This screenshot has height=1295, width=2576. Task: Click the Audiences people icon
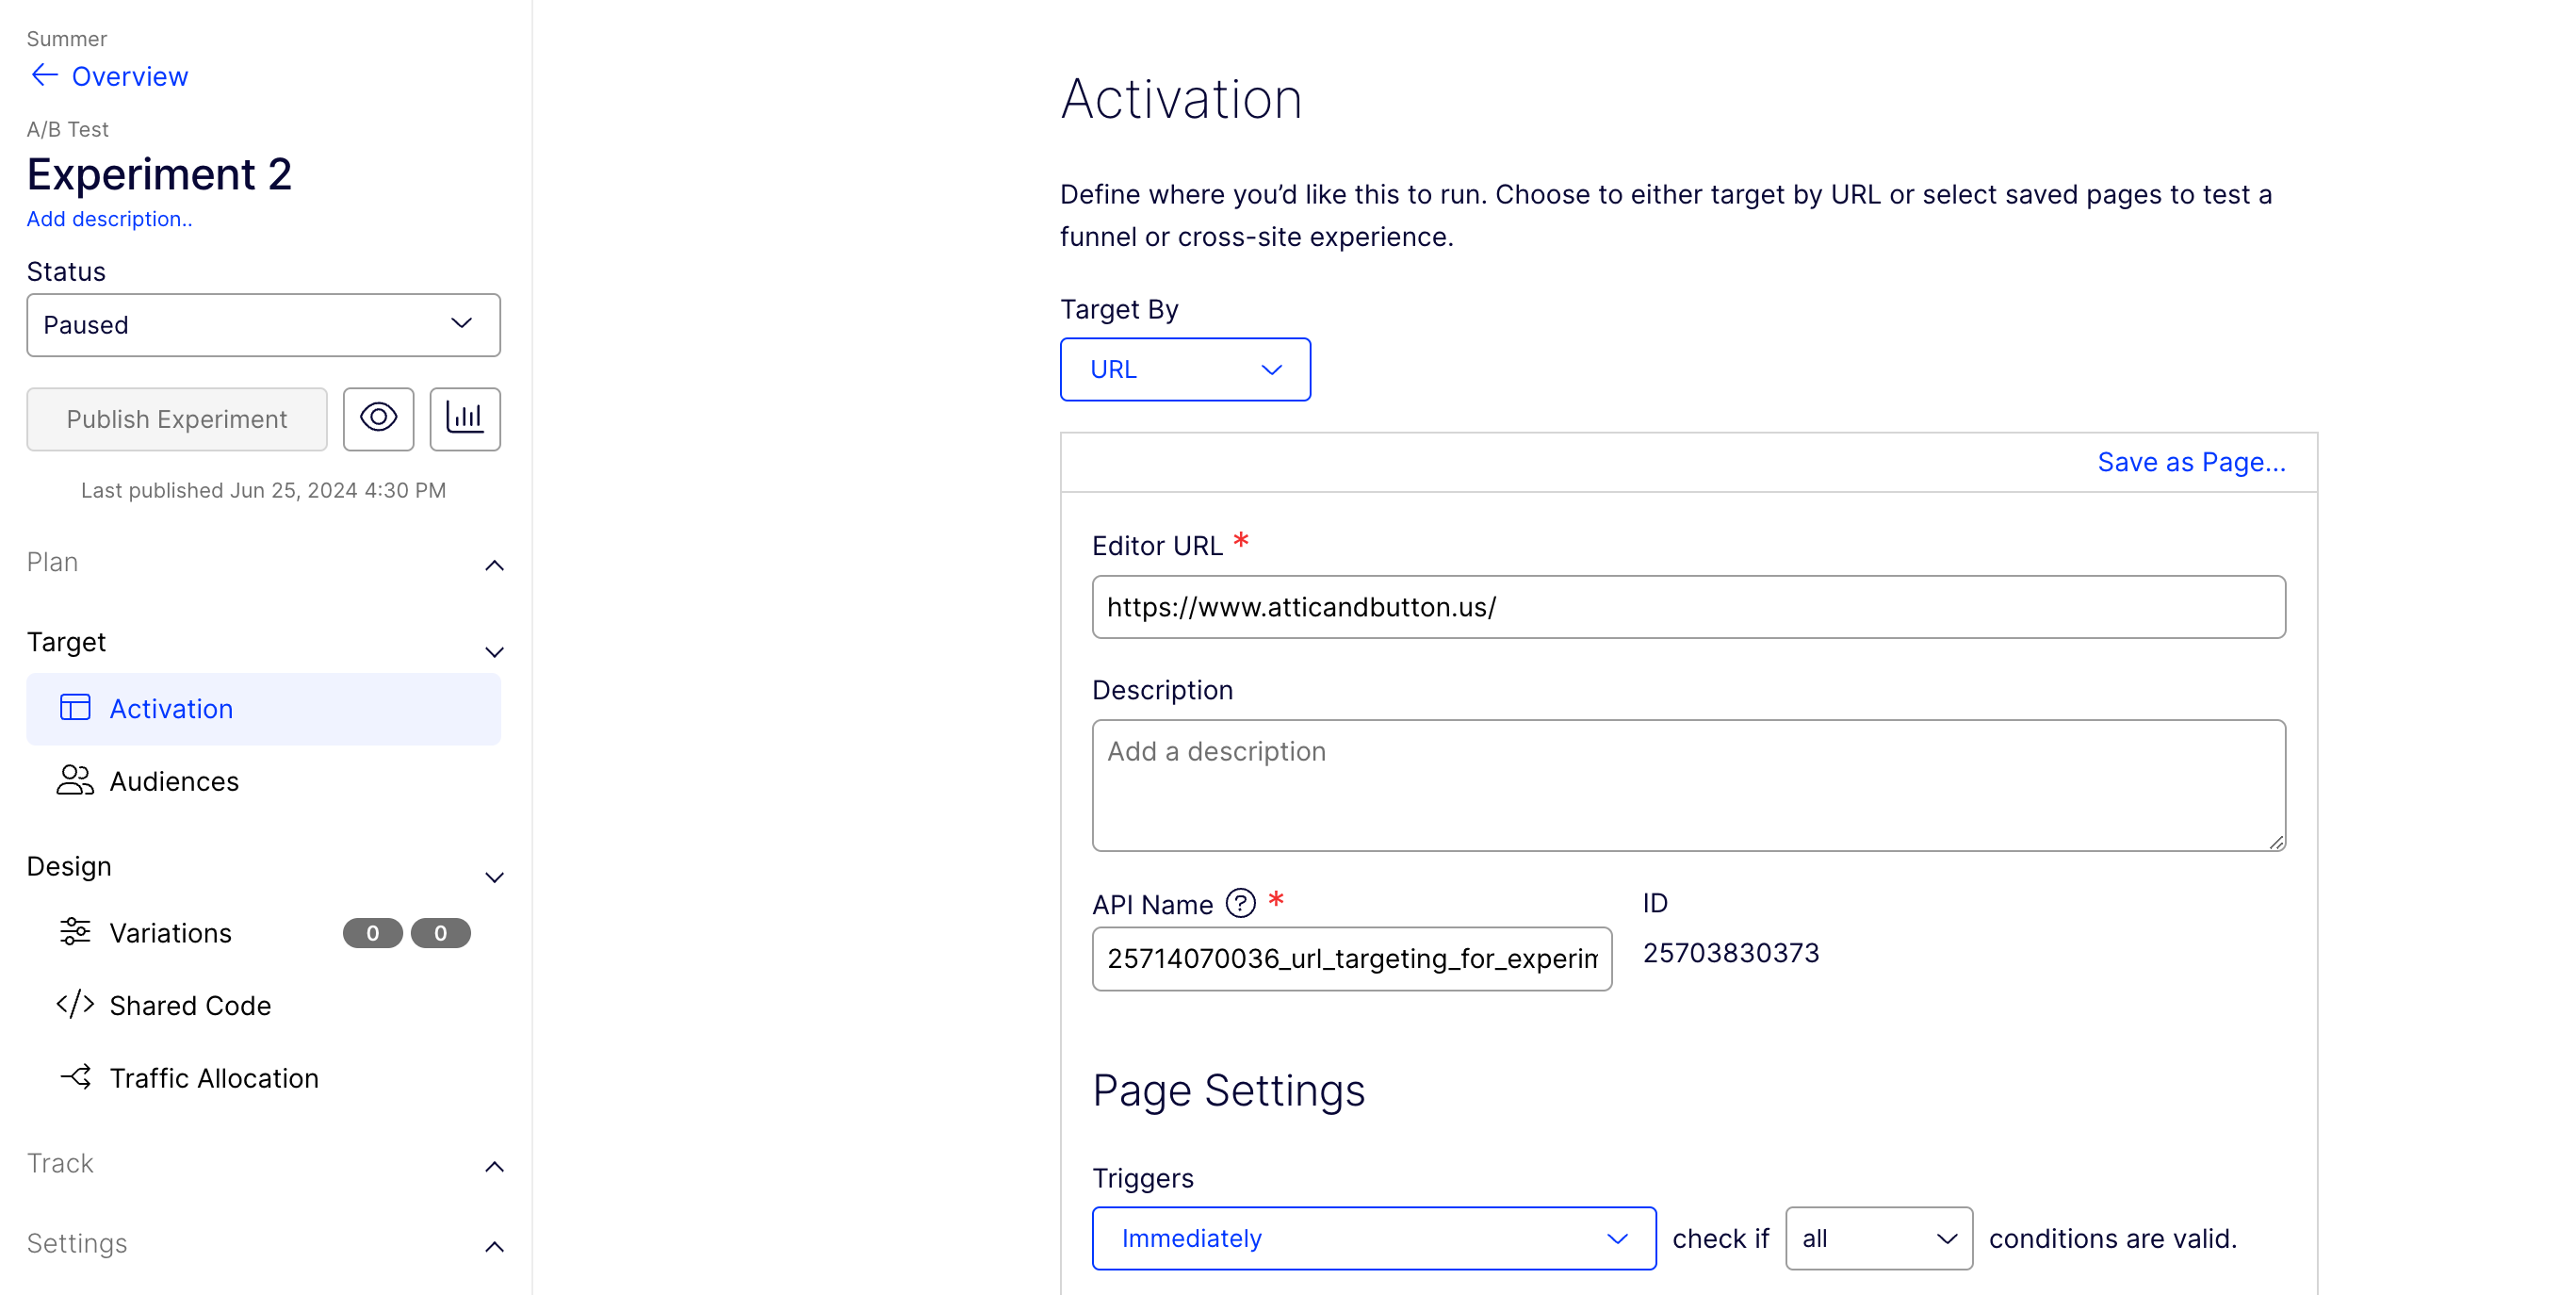click(x=75, y=780)
